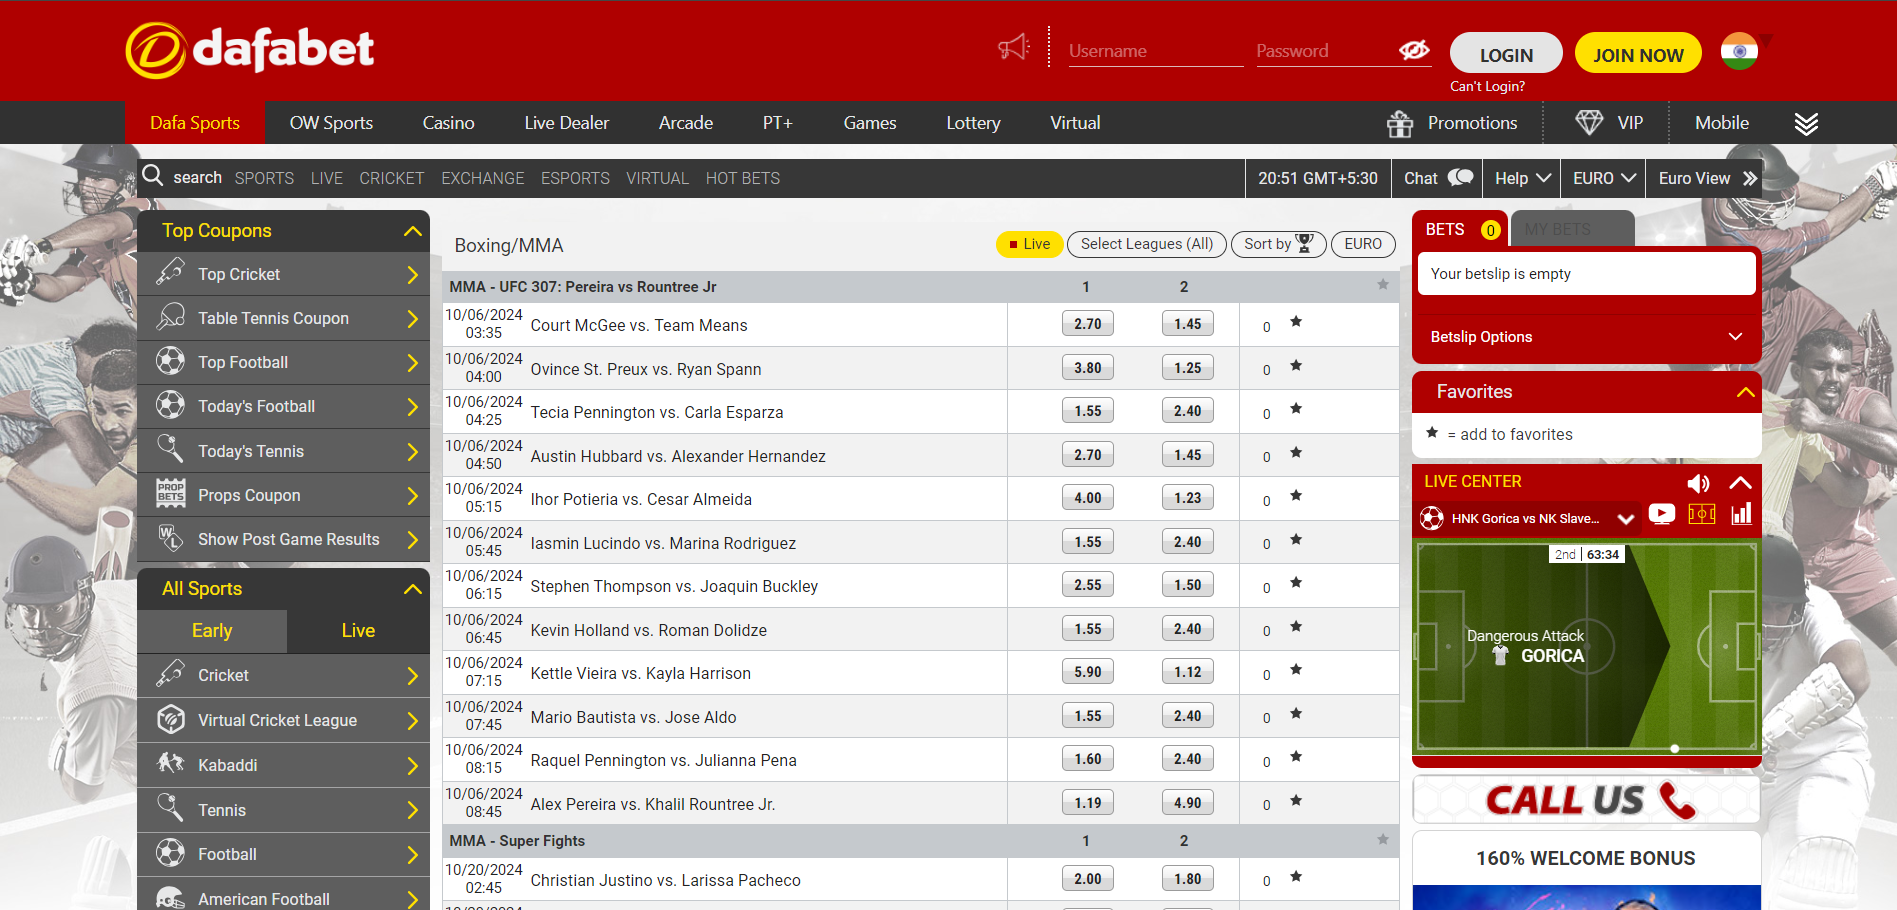
Task: Favorite Austin Hubbard vs. Alexander Hernandez
Action: tap(1296, 453)
